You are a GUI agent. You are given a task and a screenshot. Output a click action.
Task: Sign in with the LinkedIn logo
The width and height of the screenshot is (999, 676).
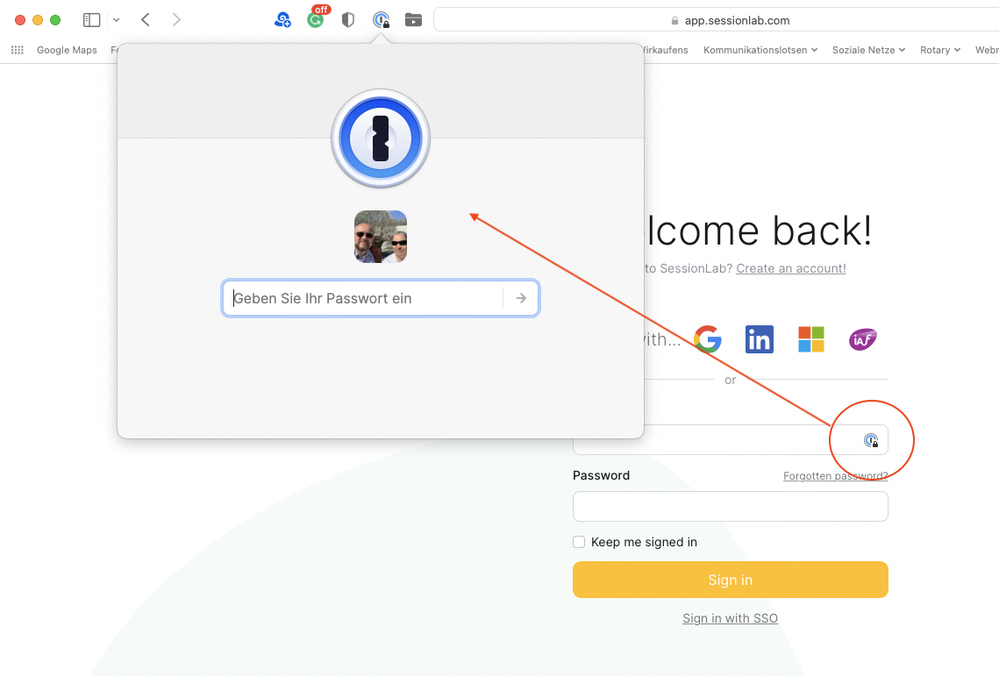759,340
